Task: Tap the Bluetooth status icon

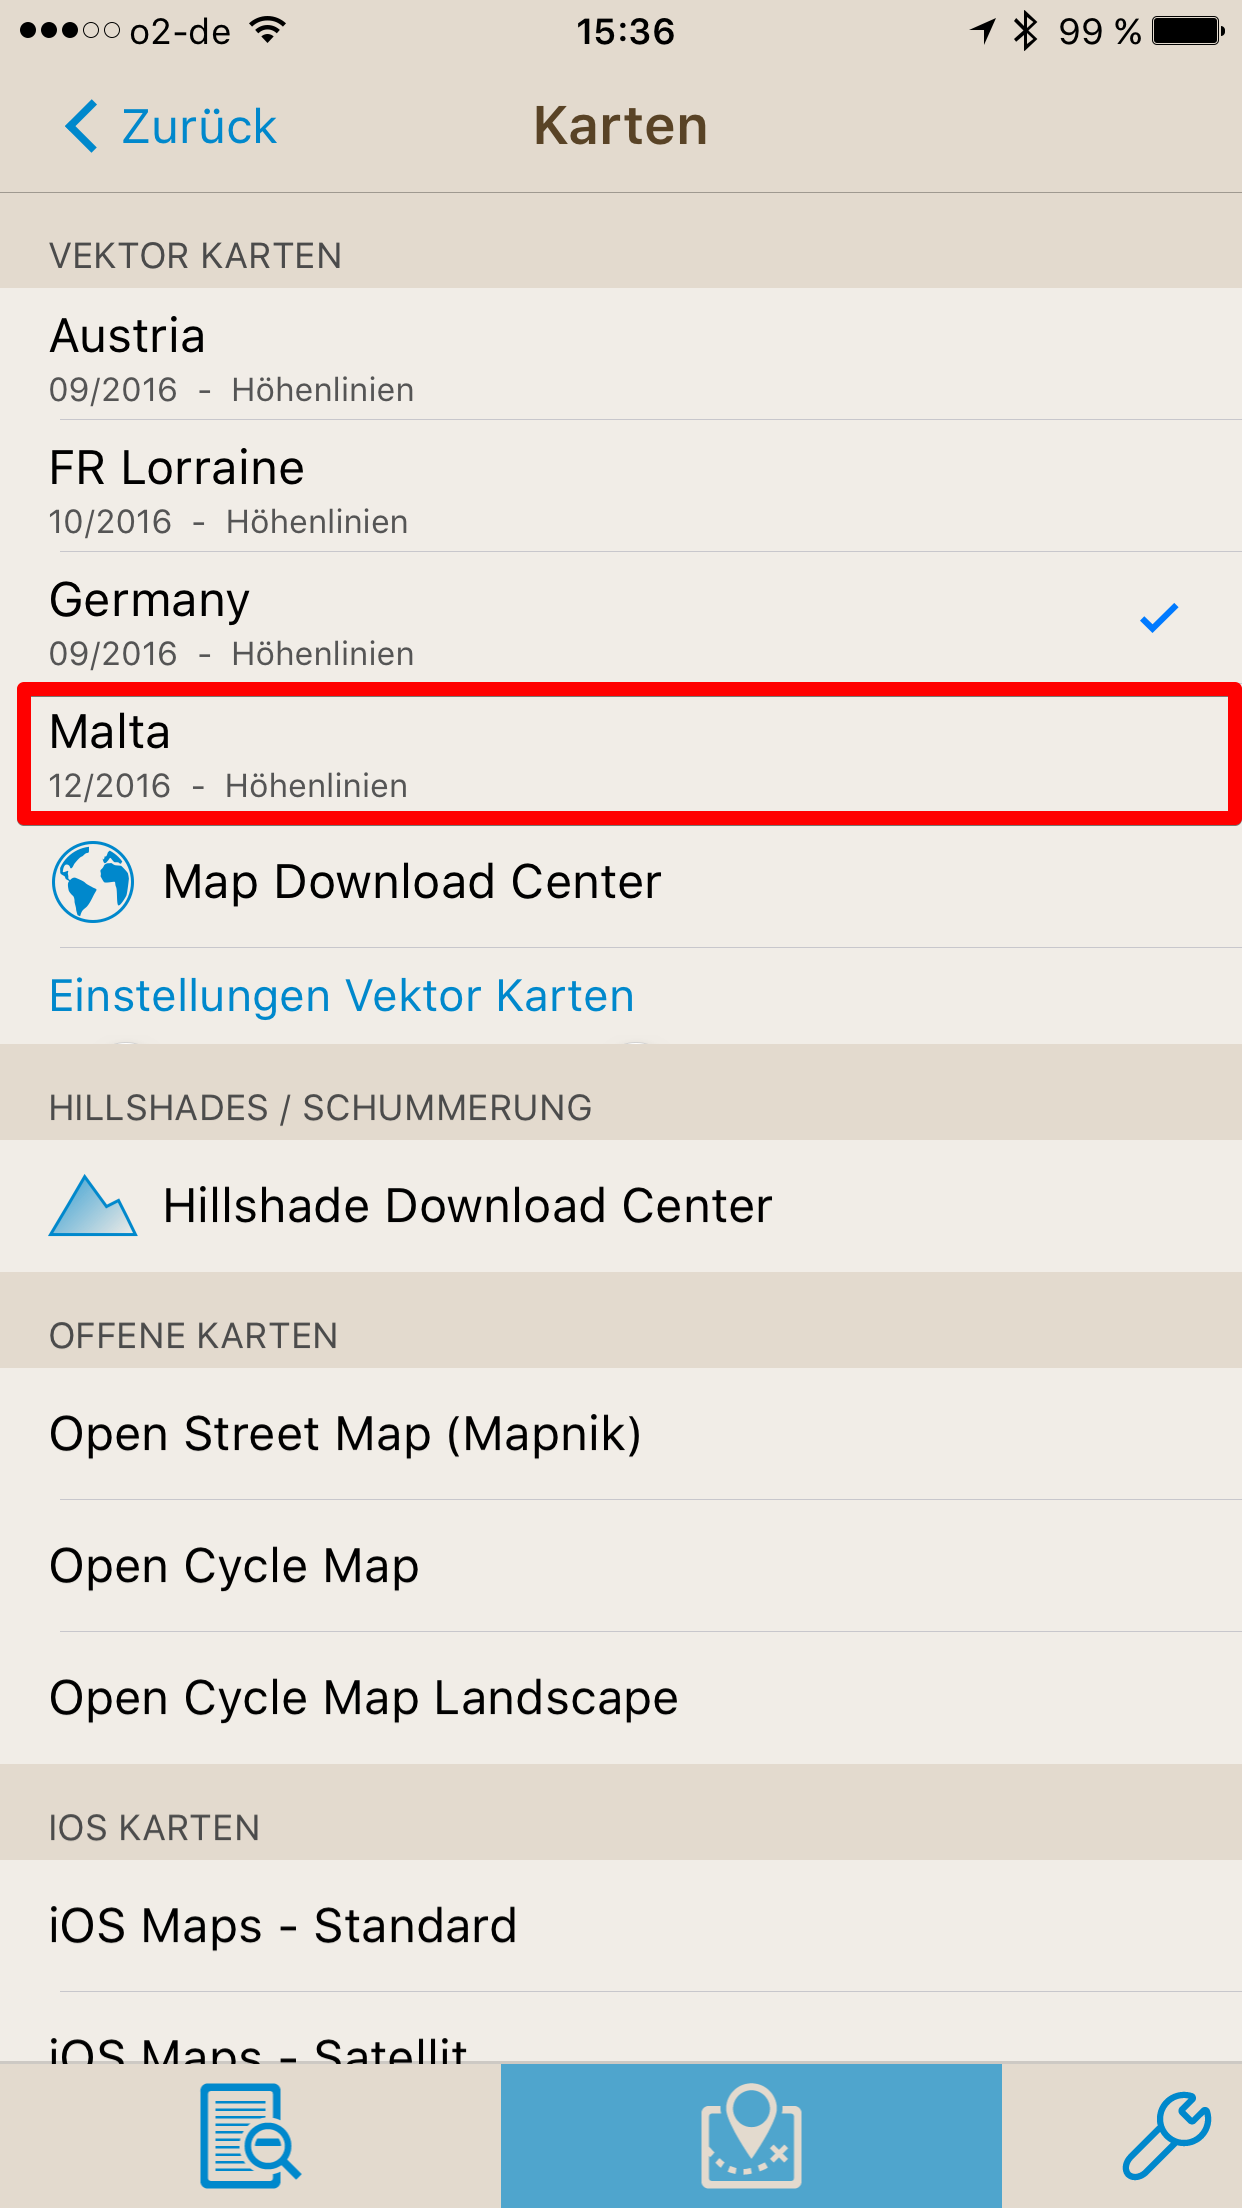Action: pos(1025,32)
